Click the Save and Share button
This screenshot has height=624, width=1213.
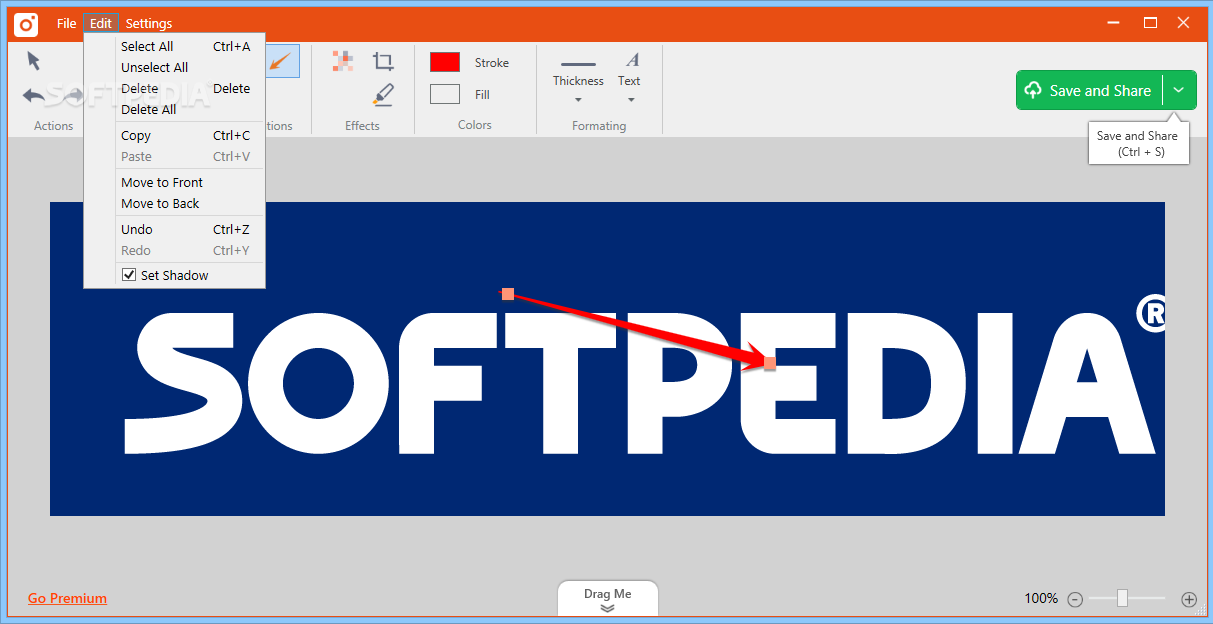[1089, 90]
